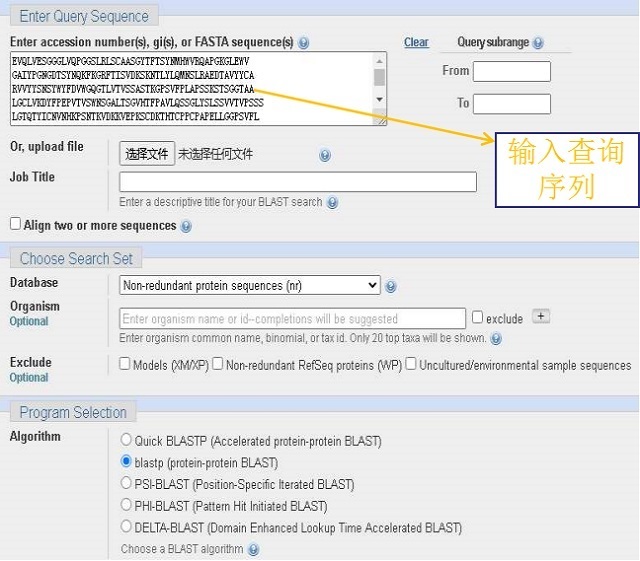
Task: Tick Models (XM/XP) exclude checkbox
Action: (124, 363)
